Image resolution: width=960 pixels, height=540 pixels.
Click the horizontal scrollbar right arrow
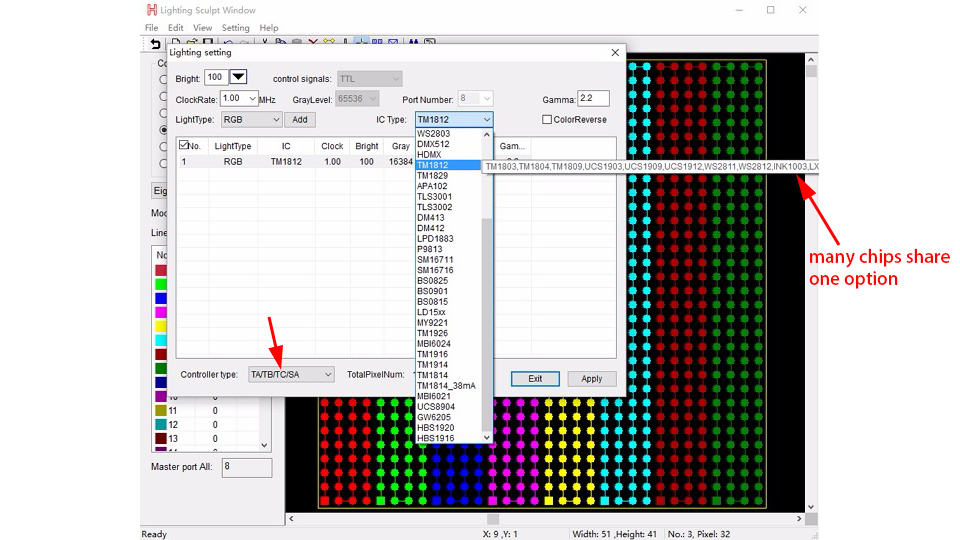(x=799, y=519)
